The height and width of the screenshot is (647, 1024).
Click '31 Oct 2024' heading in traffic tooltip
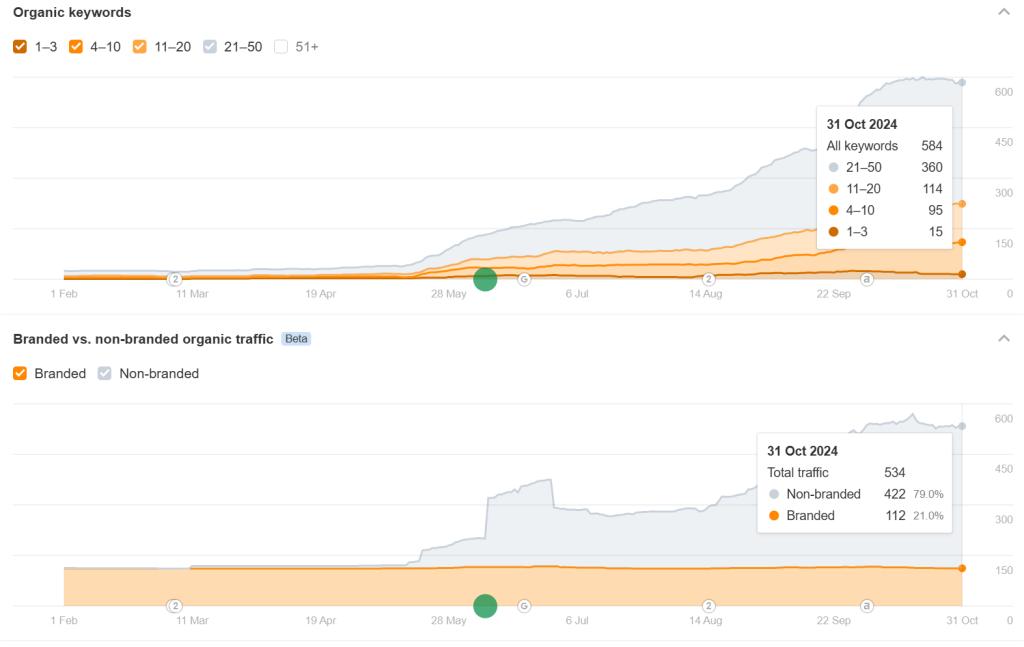click(802, 451)
